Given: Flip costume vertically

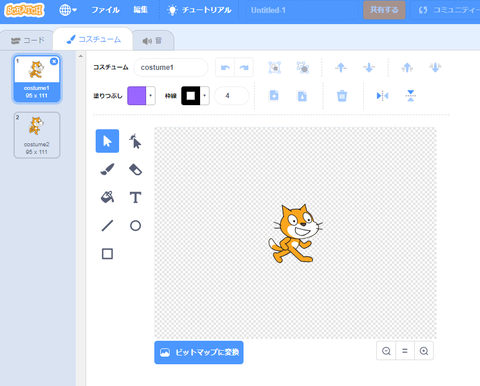Looking at the screenshot, I should [x=411, y=96].
